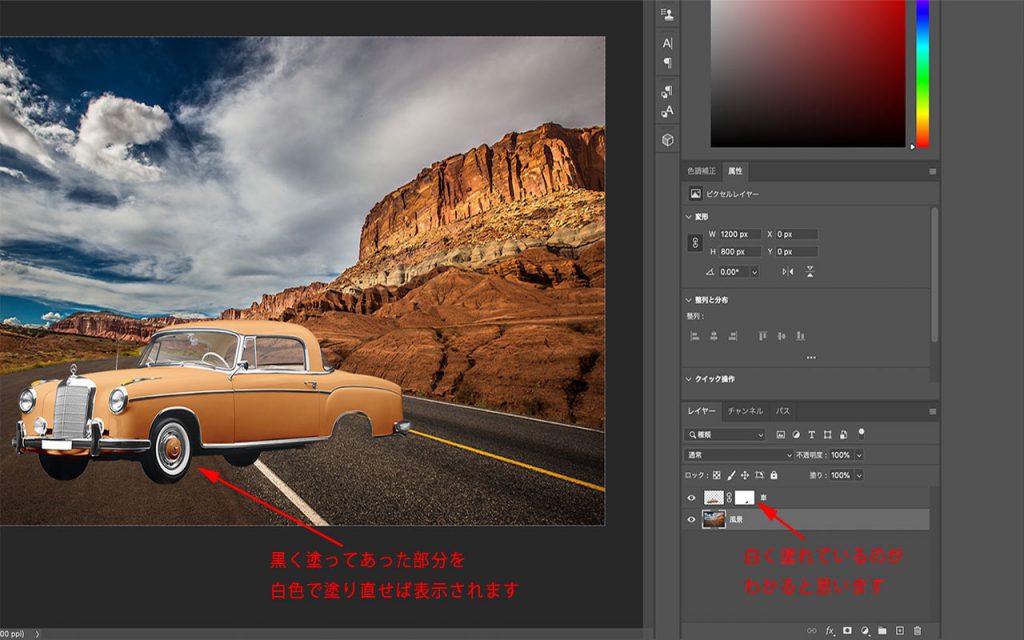Show more align options with three dots
Screen dimensions: 1024x640
811,357
